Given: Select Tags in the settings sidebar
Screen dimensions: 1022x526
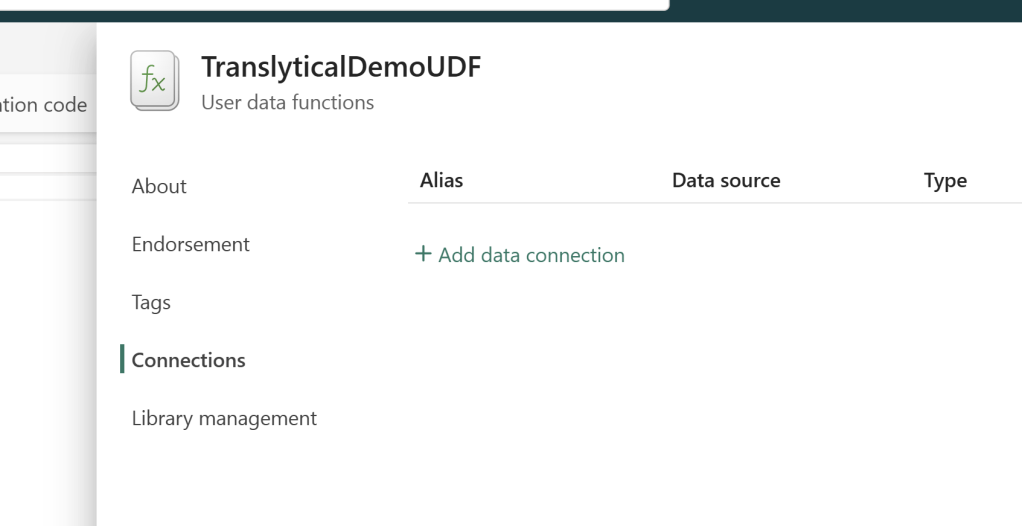Looking at the screenshot, I should (151, 302).
